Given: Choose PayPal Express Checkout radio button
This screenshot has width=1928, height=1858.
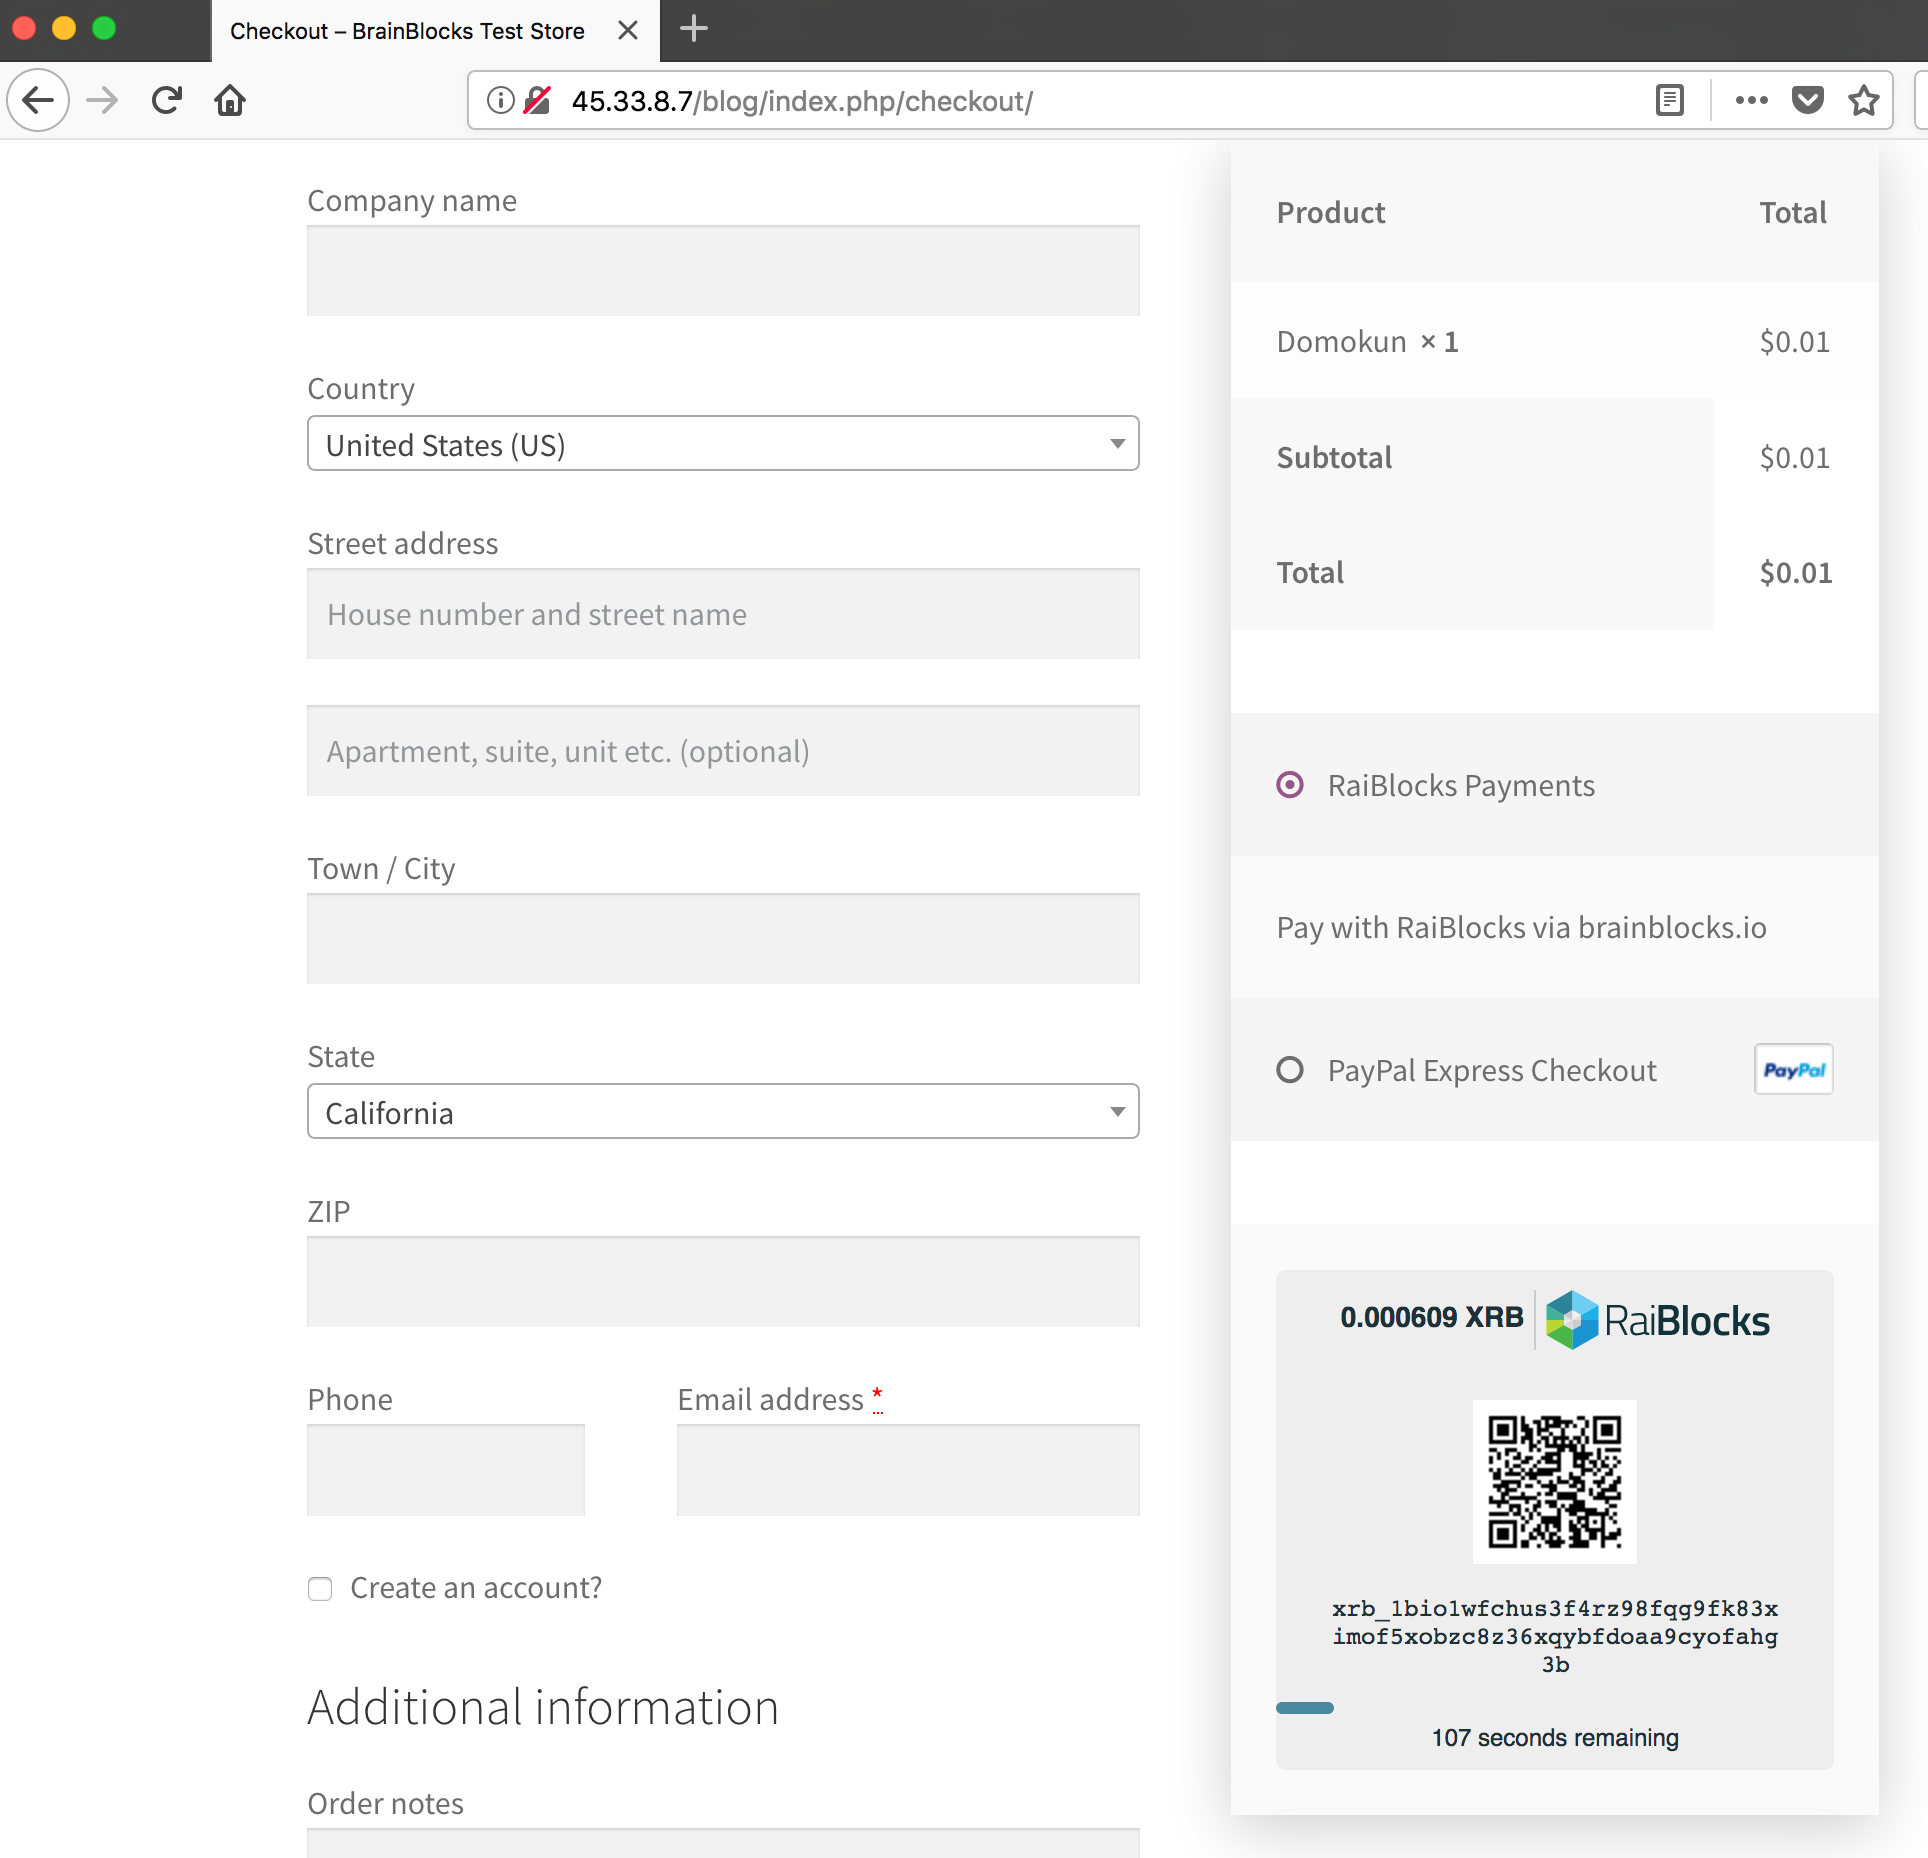Looking at the screenshot, I should (x=1290, y=1070).
